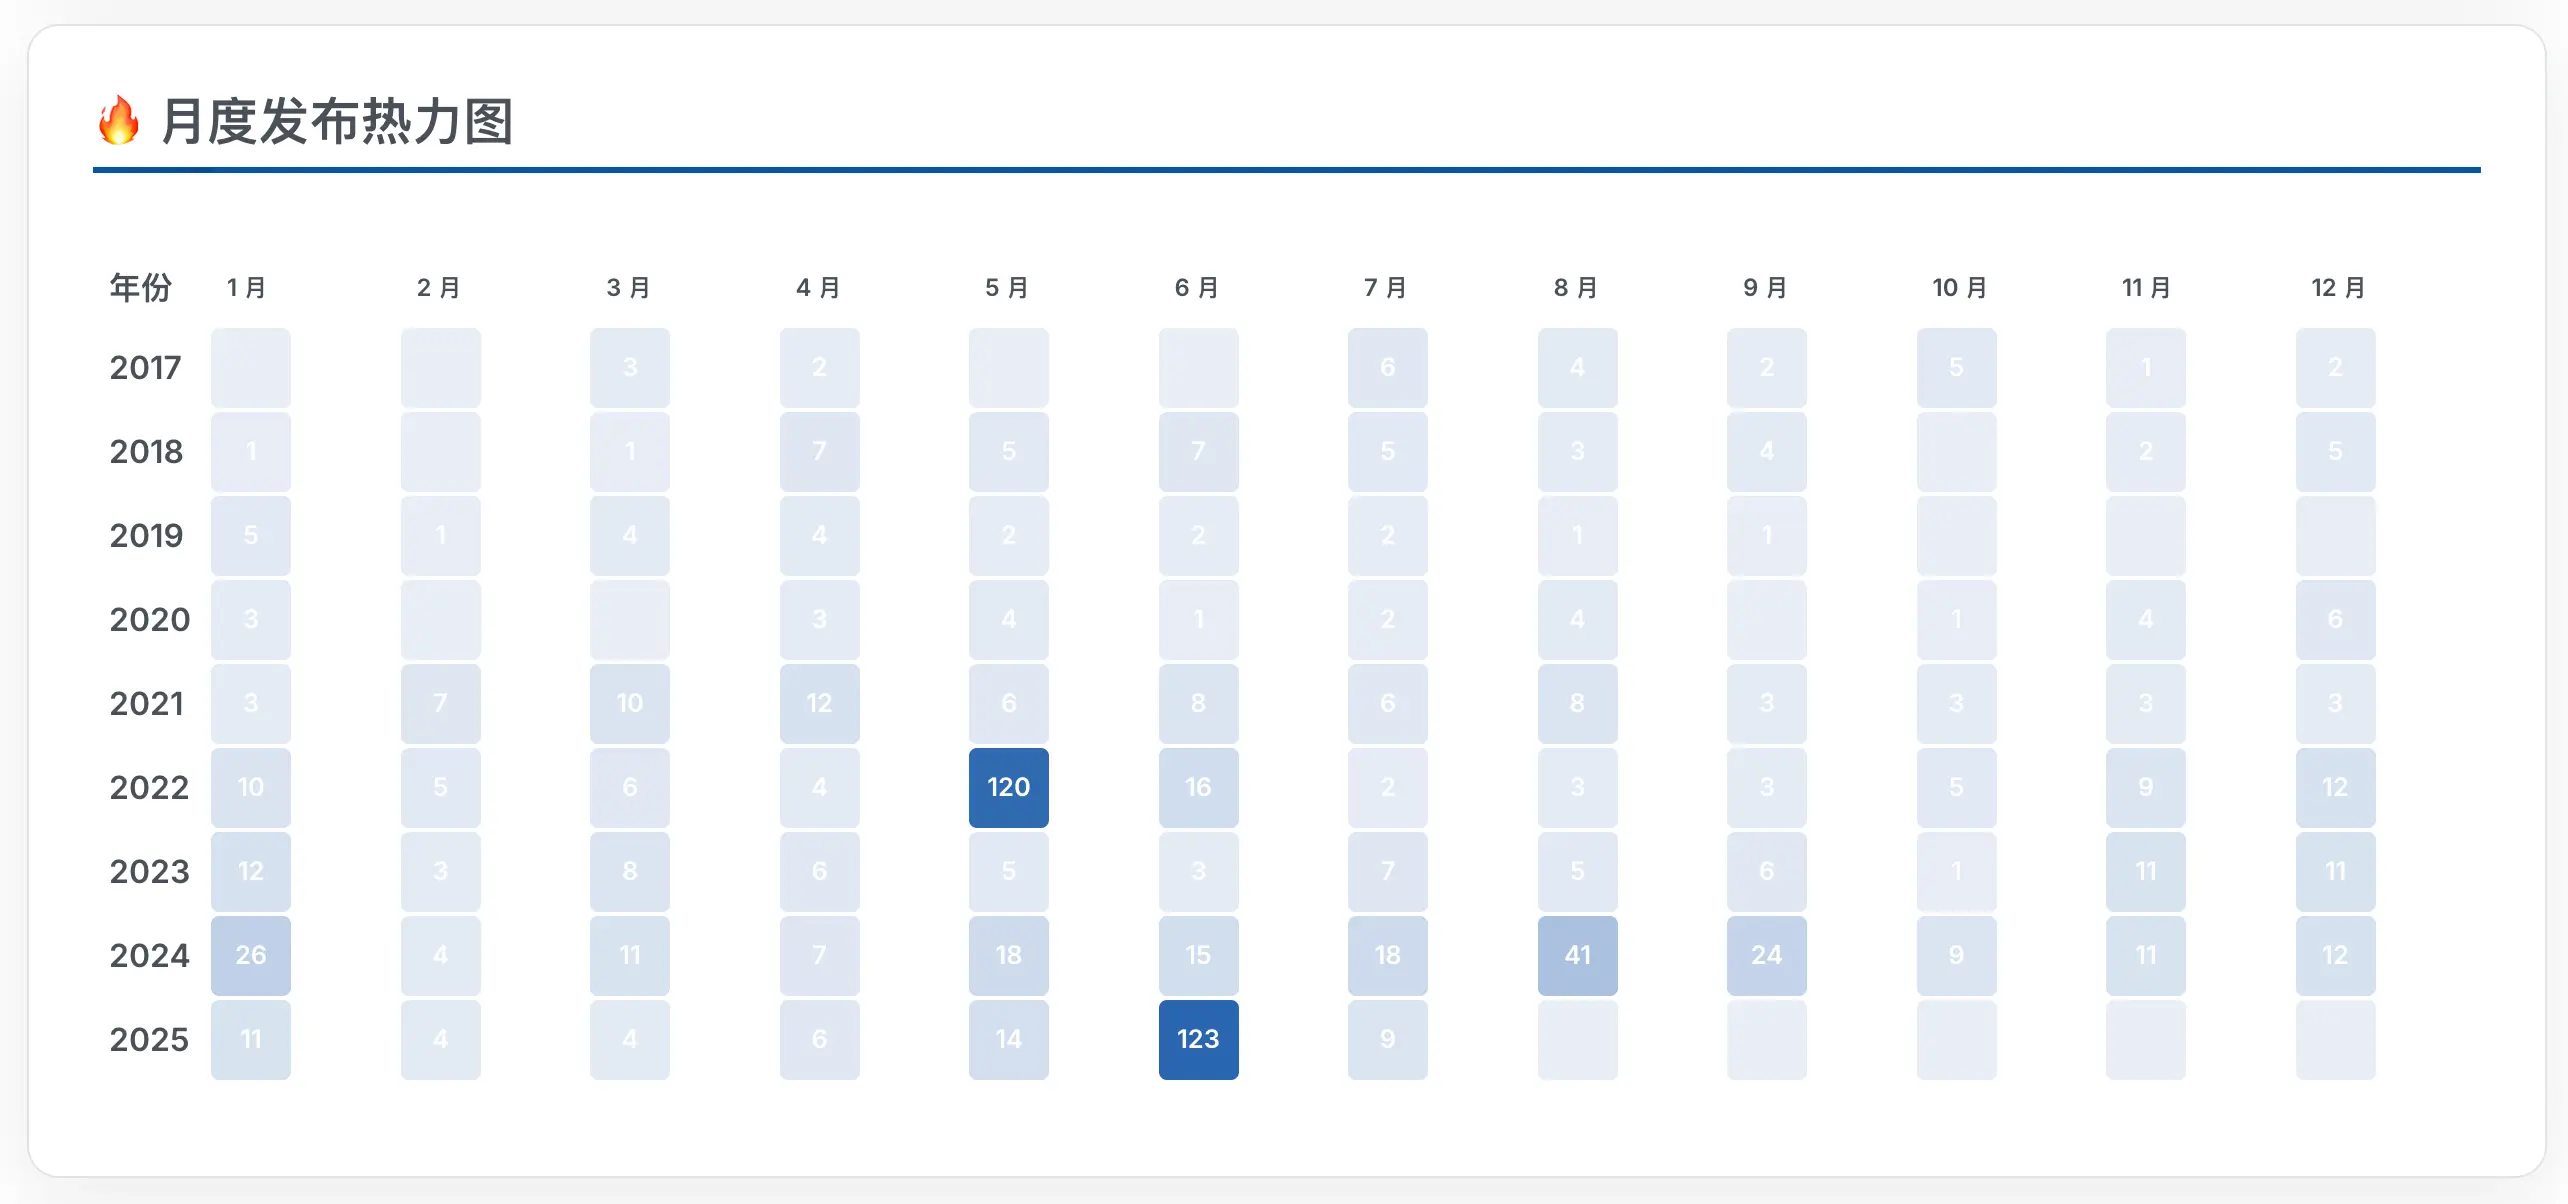Click the empty December 2025 cell
Screen dimensions: 2568x1204
(2335, 1039)
